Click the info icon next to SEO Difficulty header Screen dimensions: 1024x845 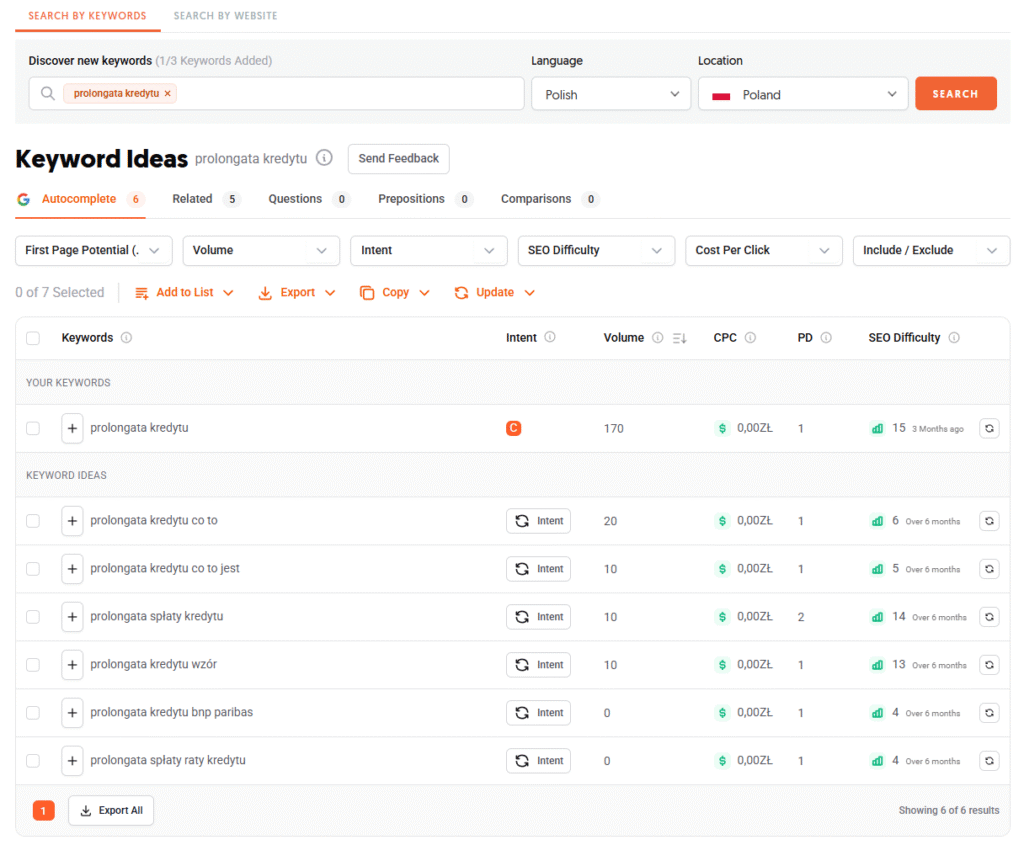point(954,338)
